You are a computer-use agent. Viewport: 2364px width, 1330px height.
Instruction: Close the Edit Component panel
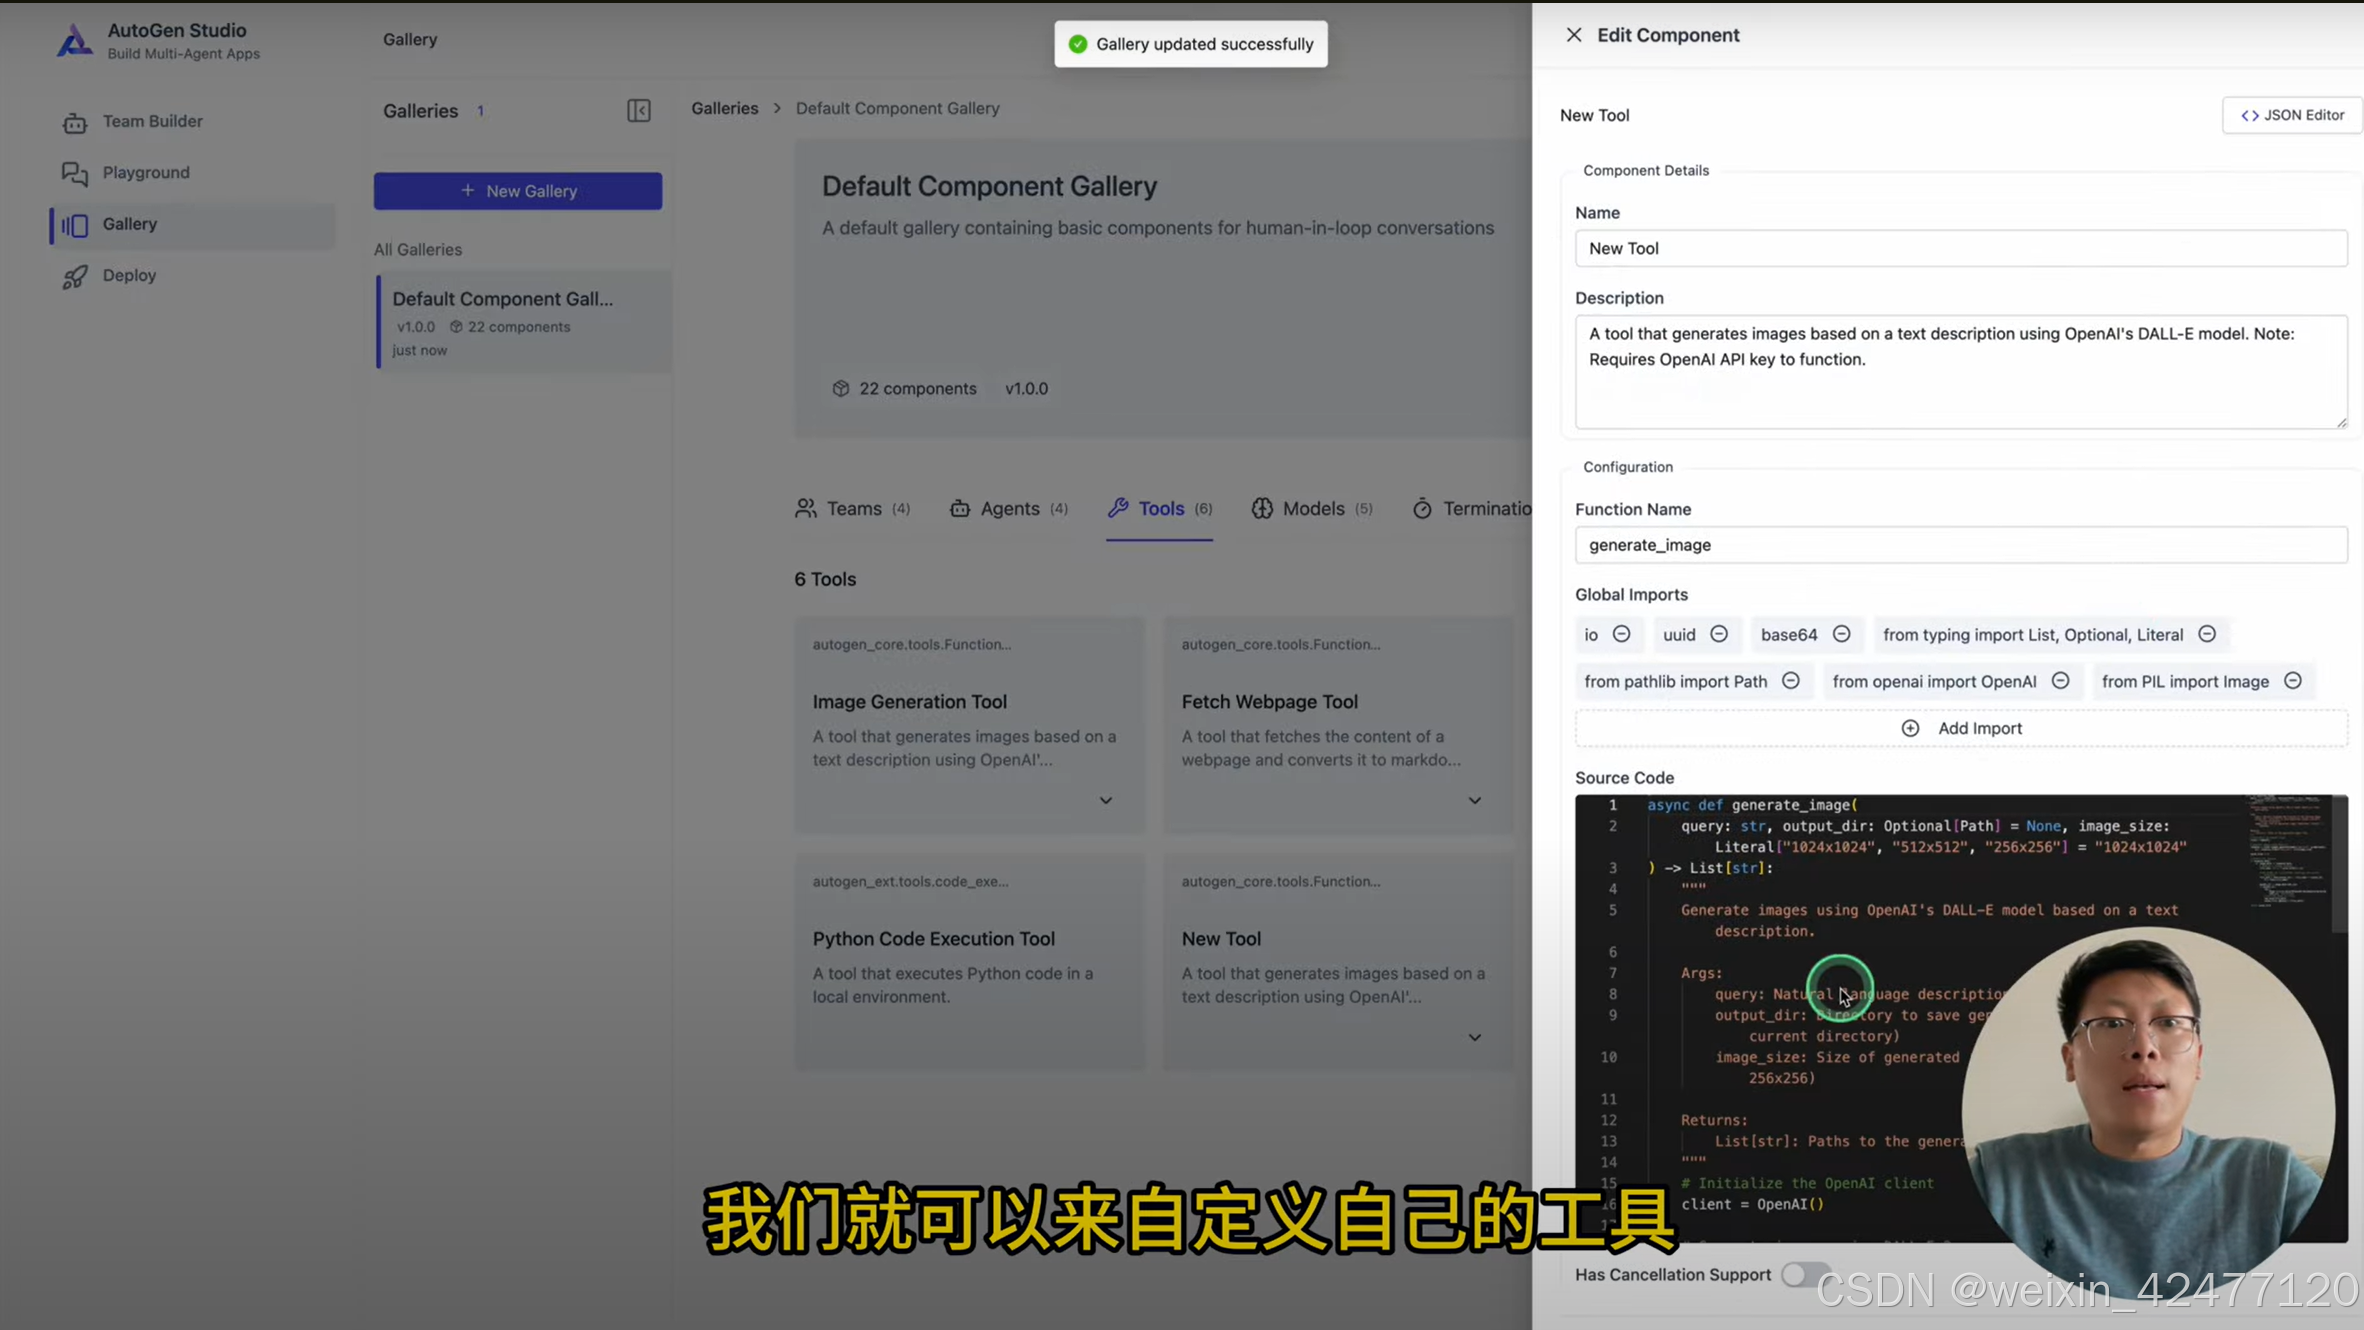[x=1573, y=35]
